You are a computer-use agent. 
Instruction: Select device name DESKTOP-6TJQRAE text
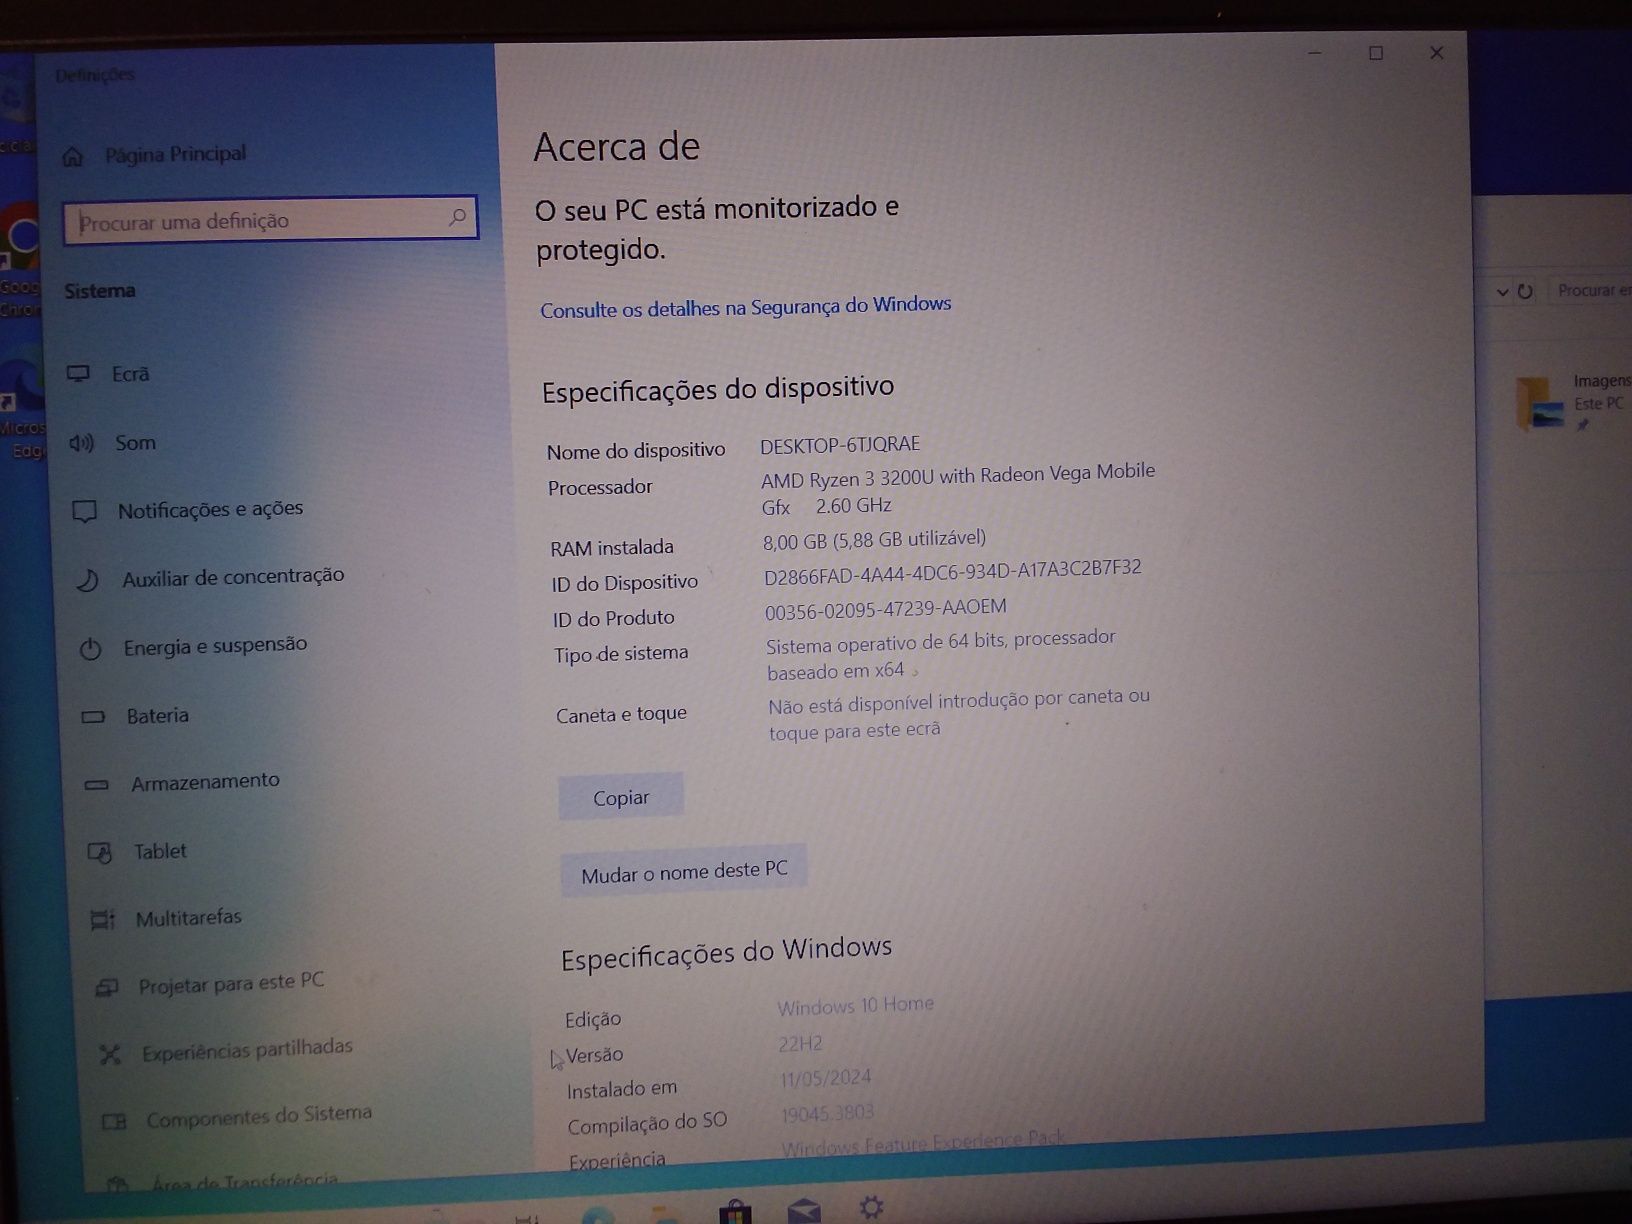(840, 444)
